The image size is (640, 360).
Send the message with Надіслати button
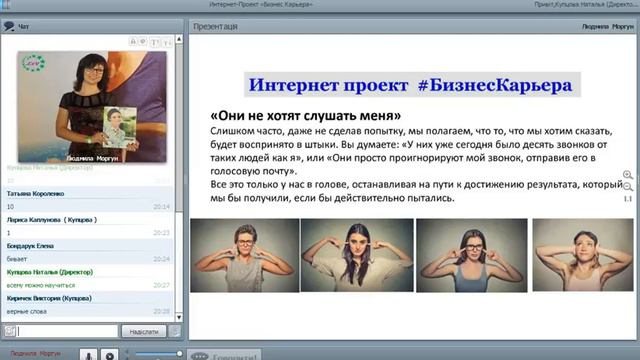point(144,331)
